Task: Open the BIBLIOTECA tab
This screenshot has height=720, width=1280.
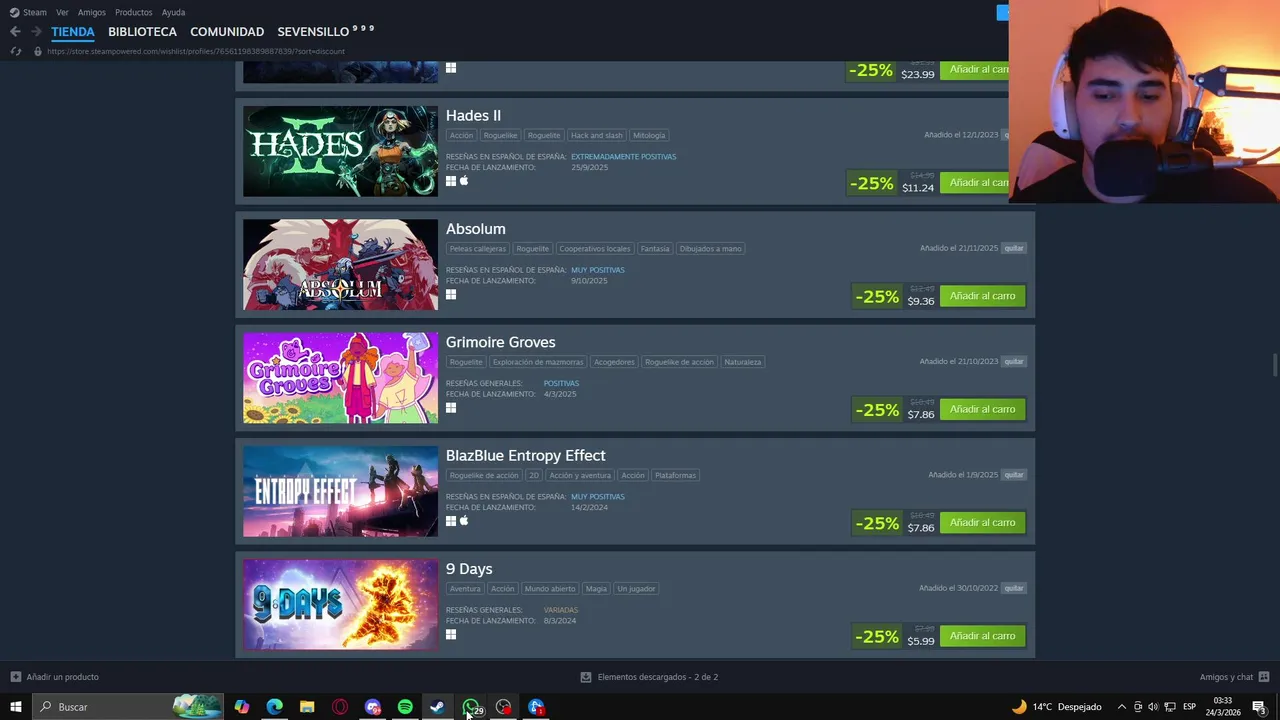Action: [x=142, y=32]
